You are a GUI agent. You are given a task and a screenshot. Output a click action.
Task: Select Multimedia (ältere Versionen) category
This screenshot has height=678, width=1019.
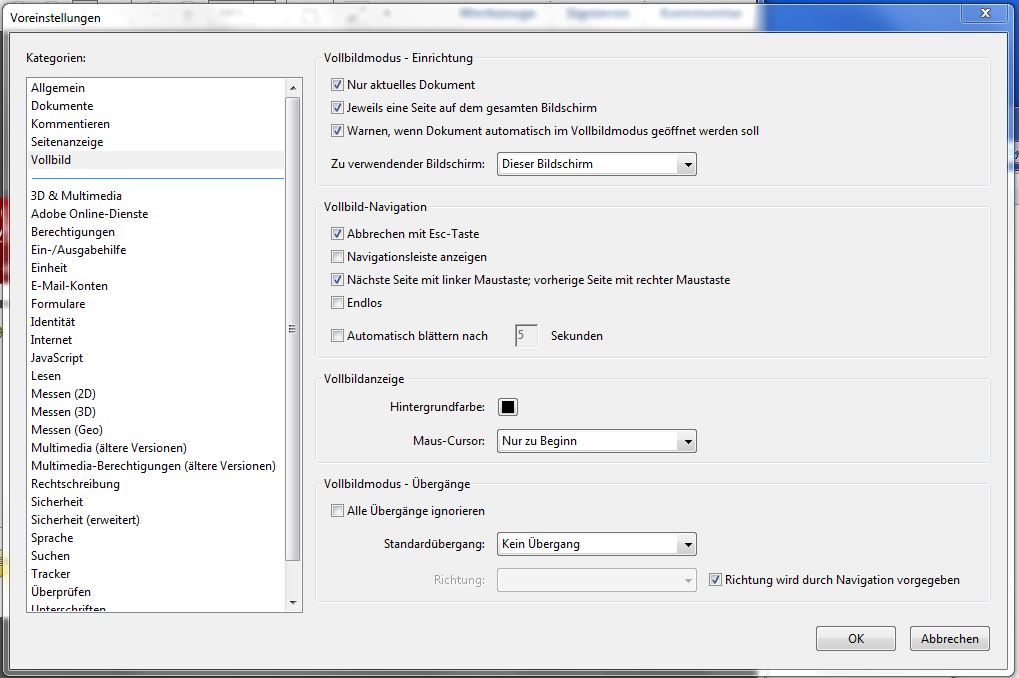(x=157, y=448)
